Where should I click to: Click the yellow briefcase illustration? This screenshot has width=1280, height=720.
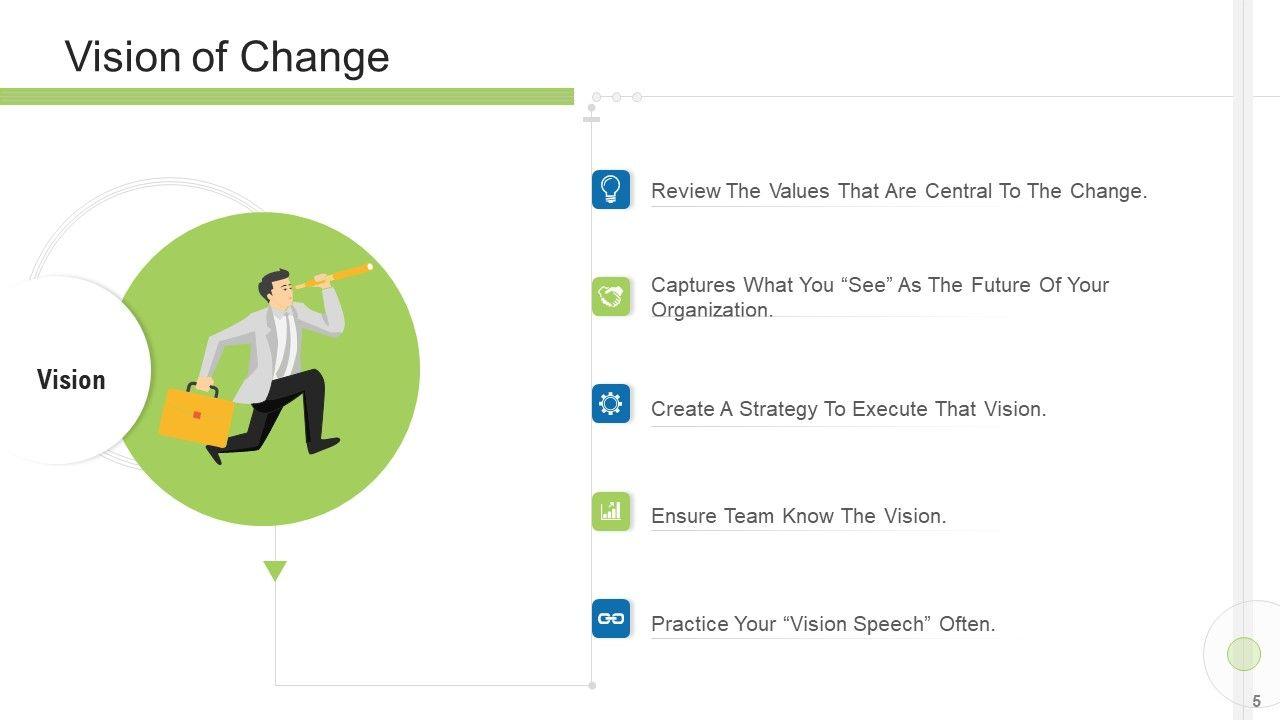tap(196, 414)
